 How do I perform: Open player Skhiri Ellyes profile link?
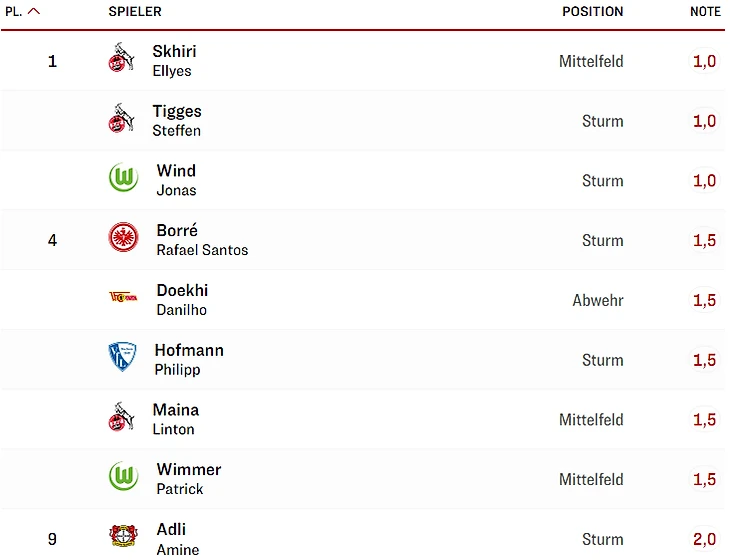pos(174,60)
